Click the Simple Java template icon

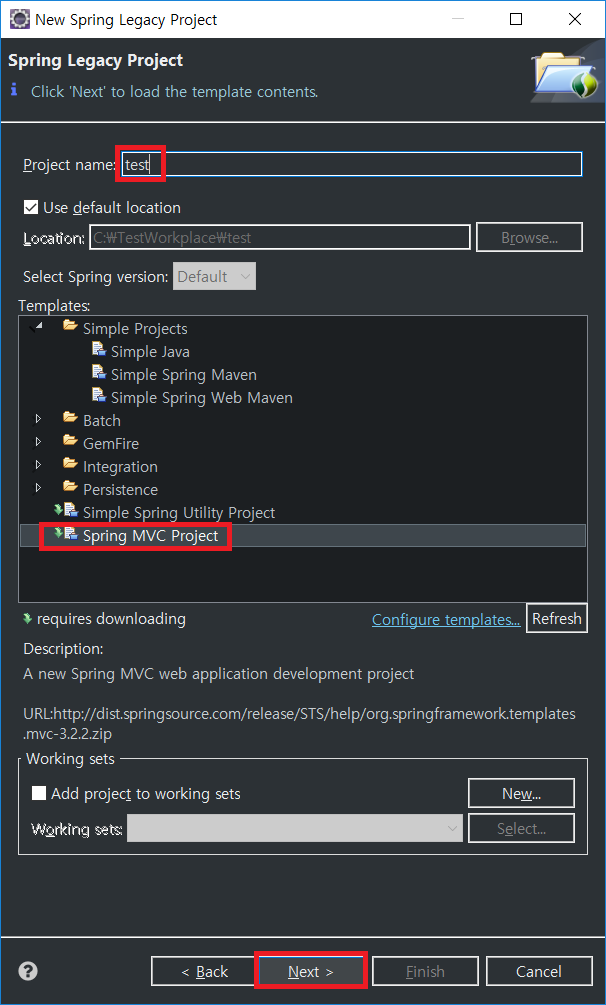(x=98, y=351)
